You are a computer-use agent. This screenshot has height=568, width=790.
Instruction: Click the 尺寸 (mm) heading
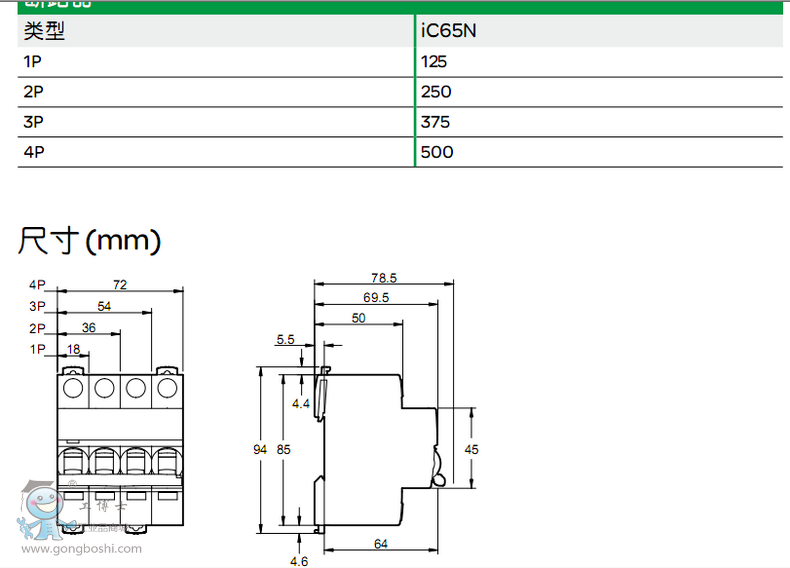[89, 240]
